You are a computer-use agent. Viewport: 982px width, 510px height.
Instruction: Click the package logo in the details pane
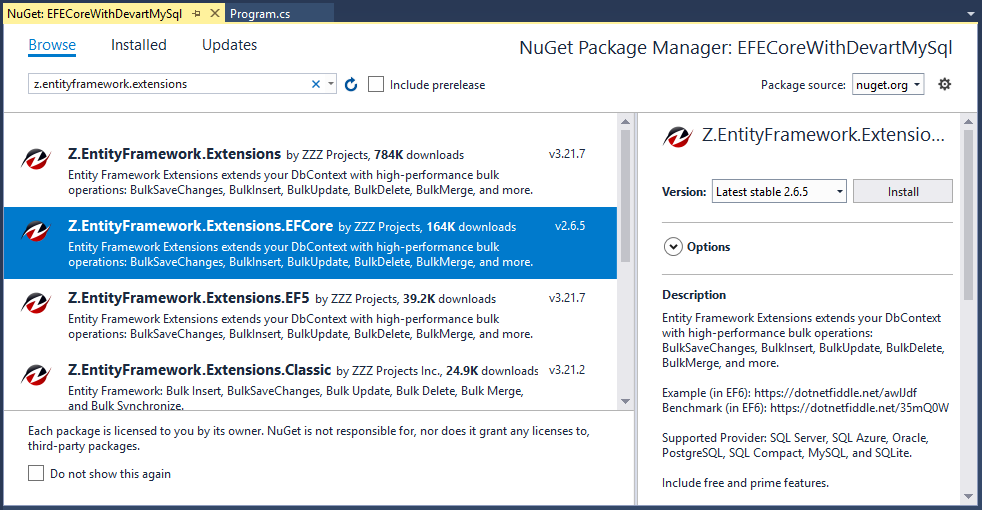click(677, 136)
